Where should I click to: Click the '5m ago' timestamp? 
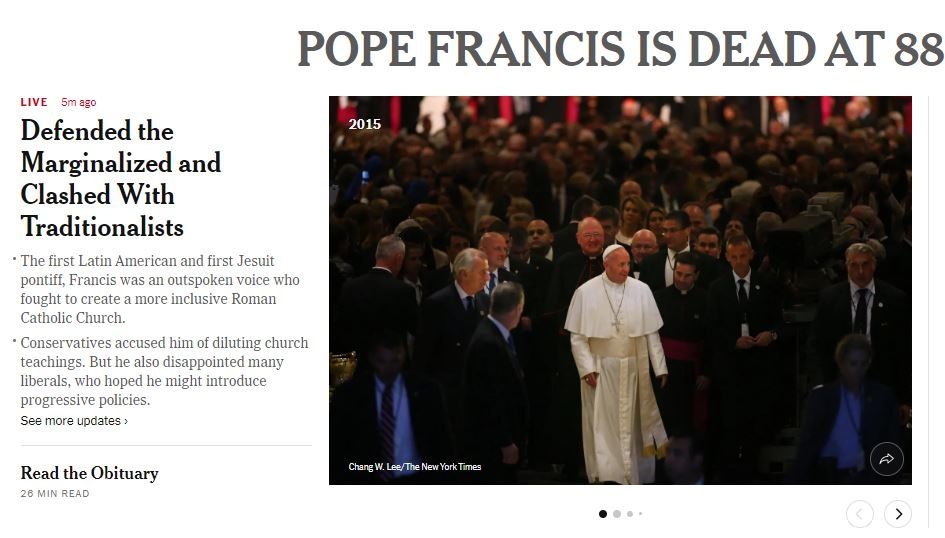tap(78, 102)
